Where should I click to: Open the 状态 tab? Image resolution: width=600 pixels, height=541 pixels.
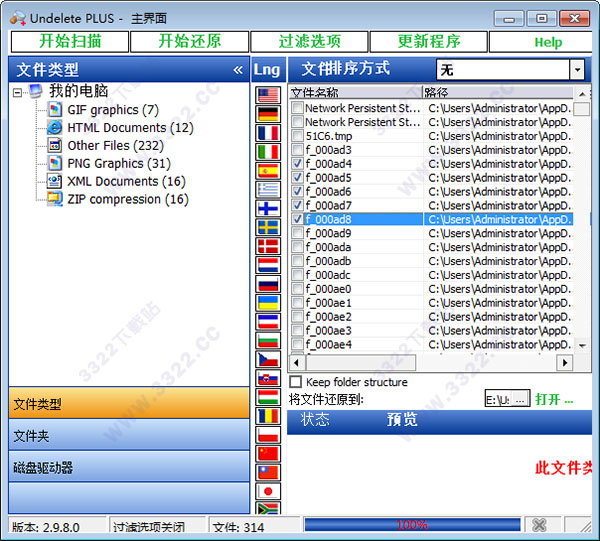[315, 420]
